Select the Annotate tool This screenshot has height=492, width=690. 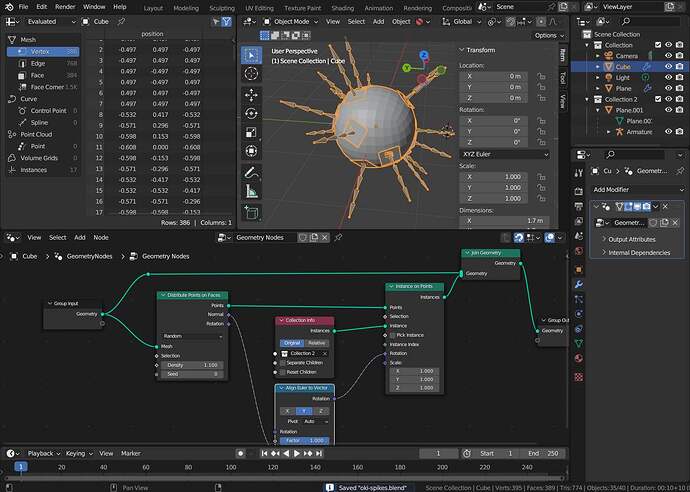coord(251,172)
